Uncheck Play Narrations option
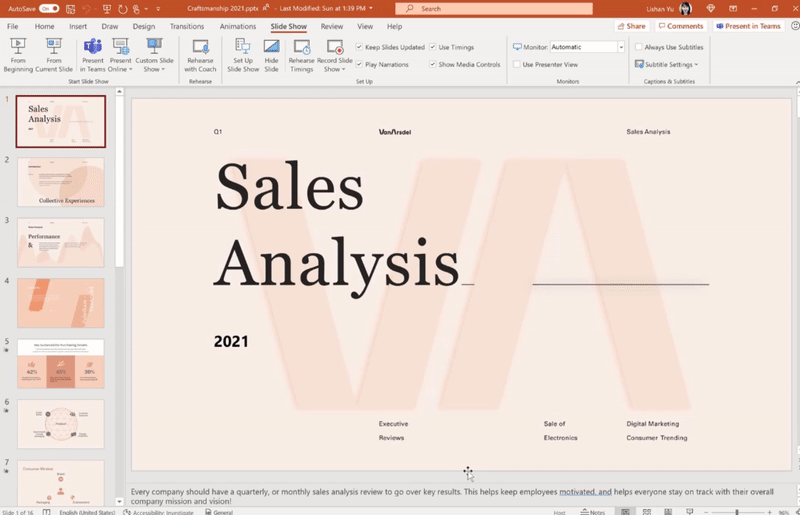Image resolution: width=800 pixels, height=515 pixels. [360, 64]
